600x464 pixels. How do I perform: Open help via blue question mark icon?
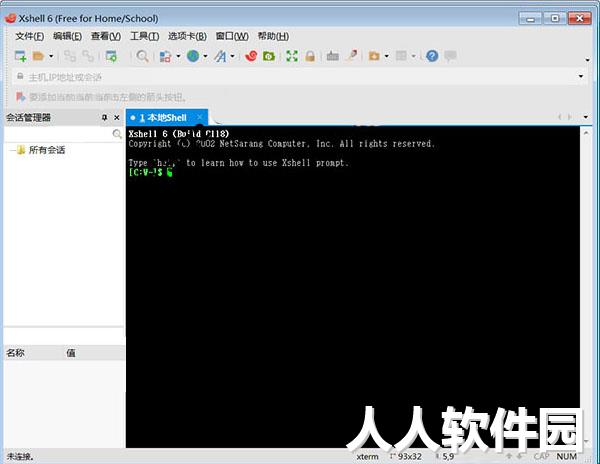coord(432,56)
